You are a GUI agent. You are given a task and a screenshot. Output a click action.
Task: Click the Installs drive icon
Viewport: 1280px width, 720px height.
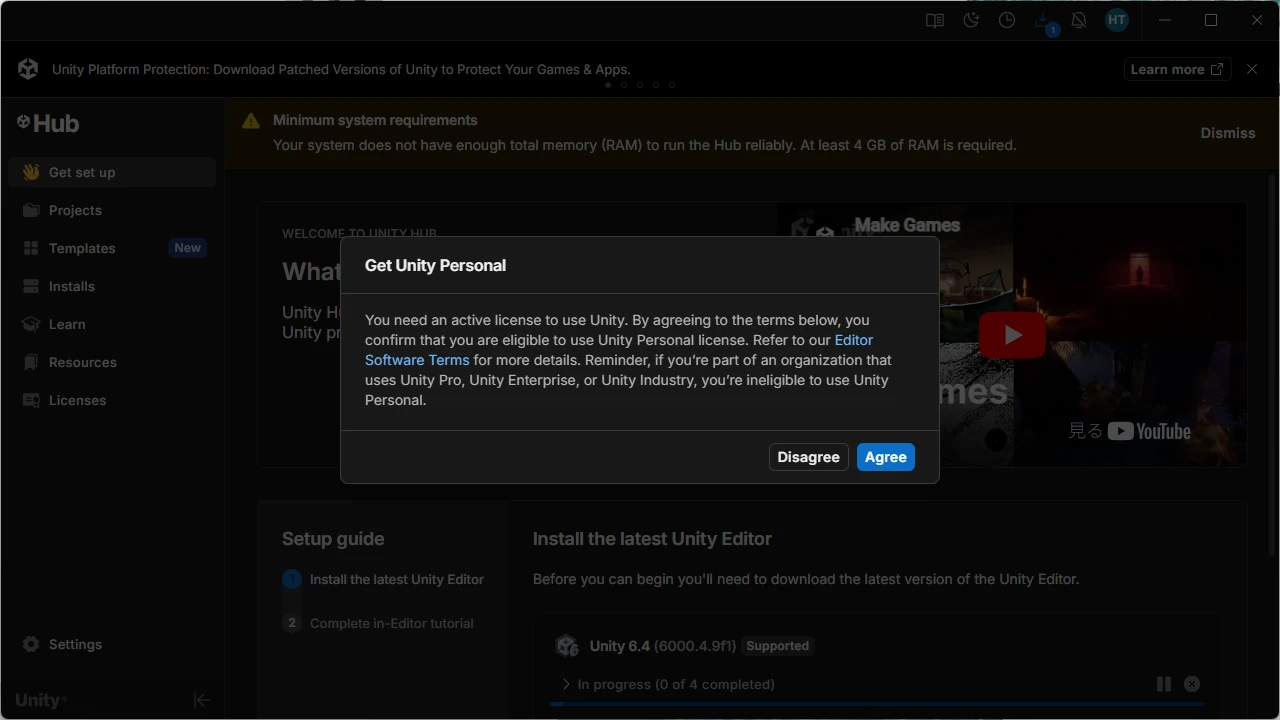31,286
